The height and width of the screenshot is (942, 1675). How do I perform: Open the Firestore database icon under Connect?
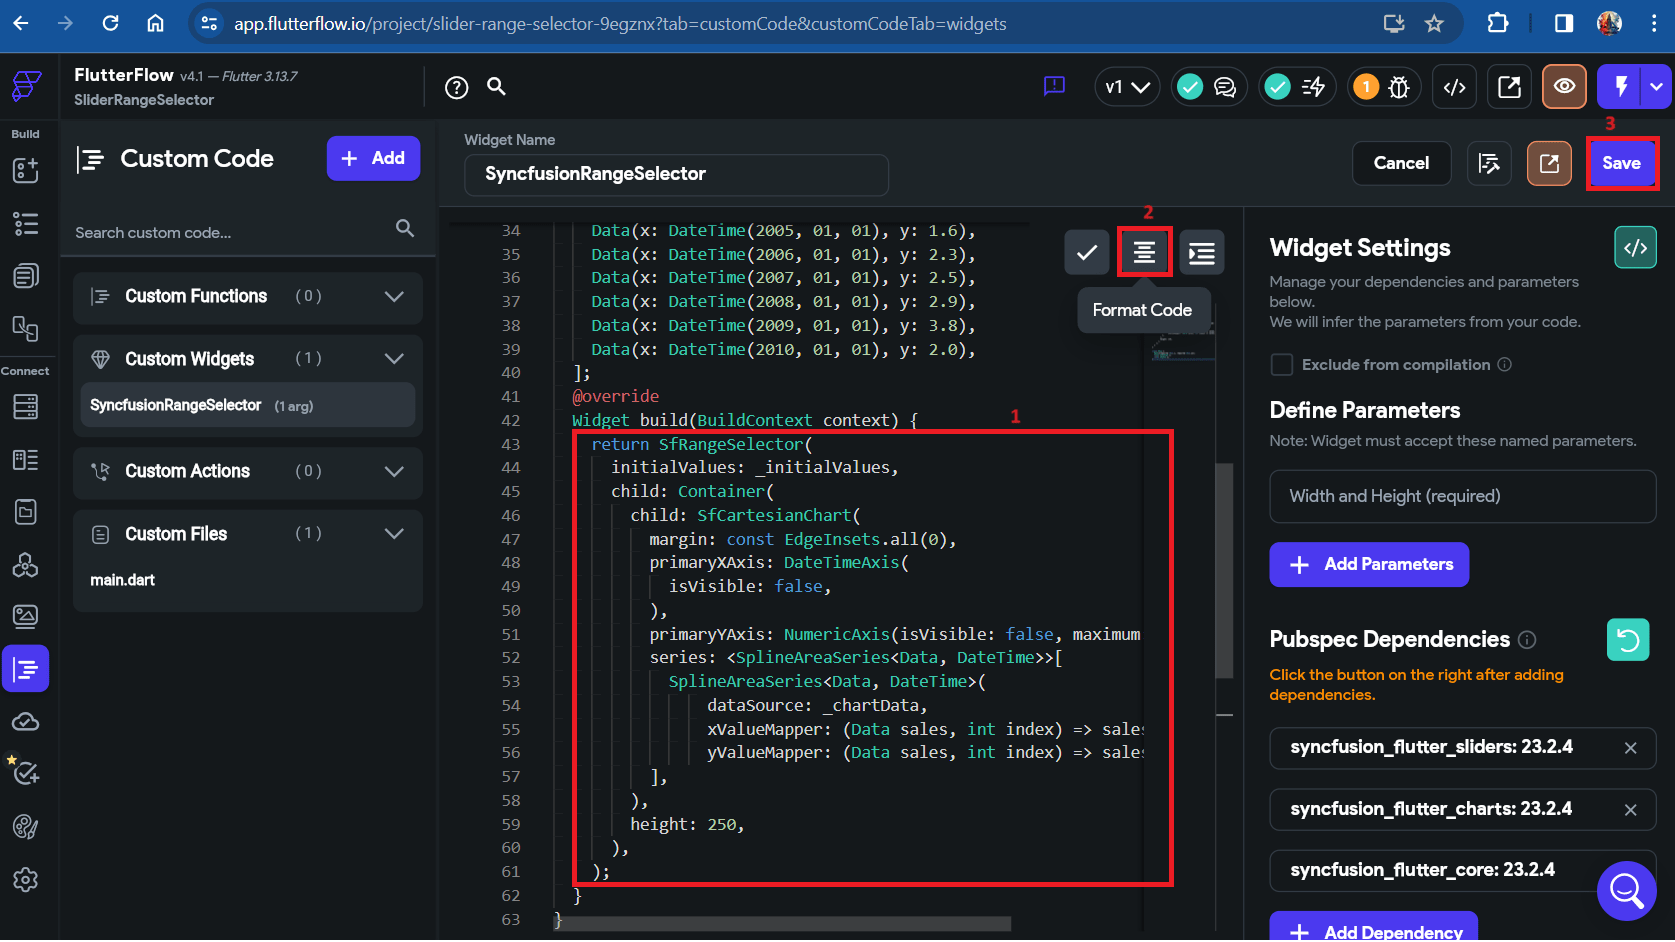pyautogui.click(x=25, y=407)
